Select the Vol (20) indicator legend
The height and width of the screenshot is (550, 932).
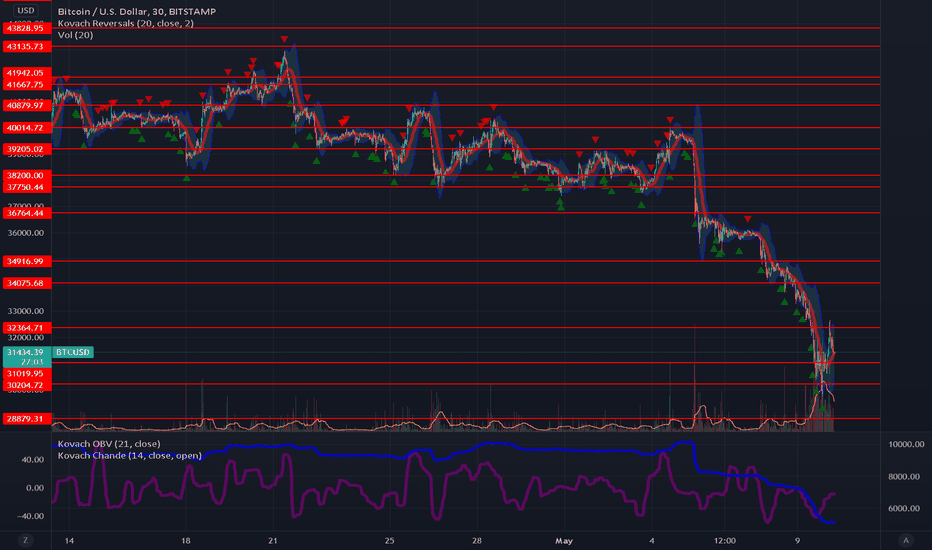coord(75,35)
